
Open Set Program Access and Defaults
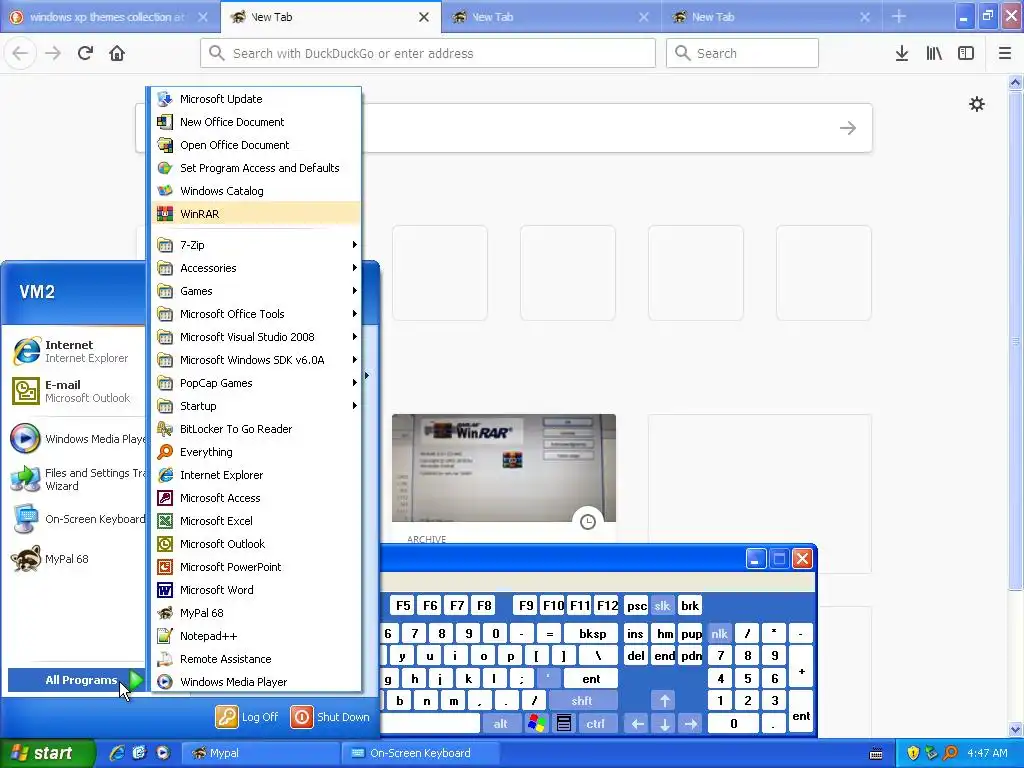[256, 168]
